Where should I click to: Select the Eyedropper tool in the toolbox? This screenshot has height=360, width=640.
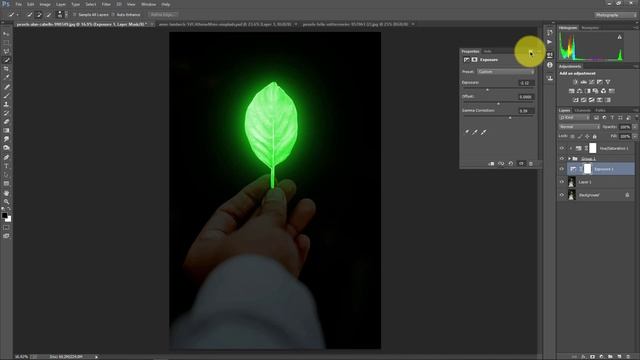[6, 78]
